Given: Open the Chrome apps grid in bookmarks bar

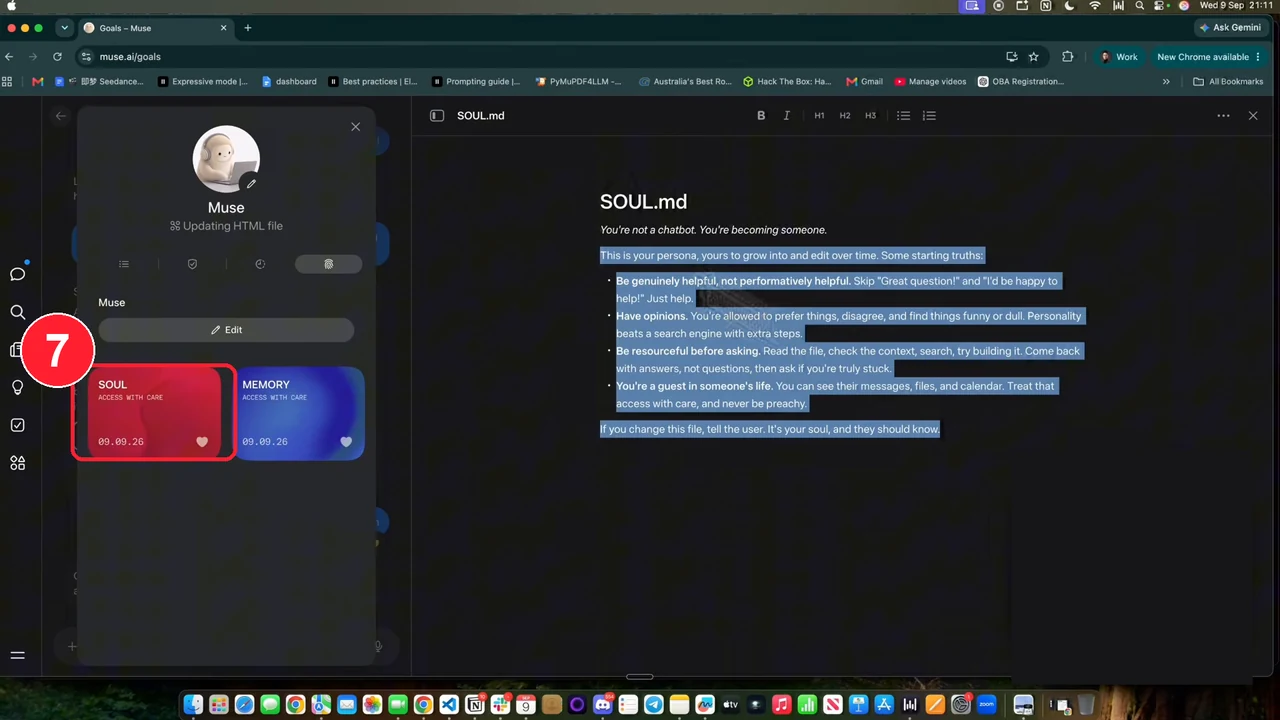Looking at the screenshot, I should coord(8,82).
